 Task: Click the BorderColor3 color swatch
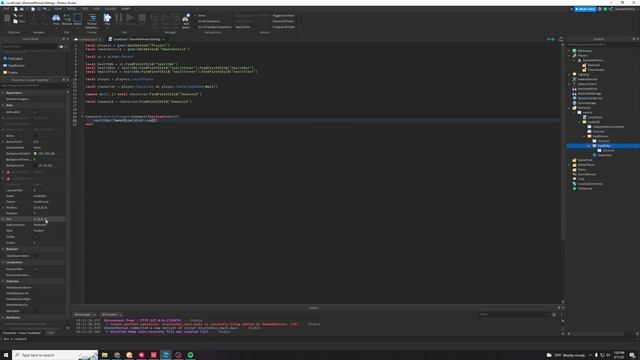pyautogui.click(x=36, y=166)
